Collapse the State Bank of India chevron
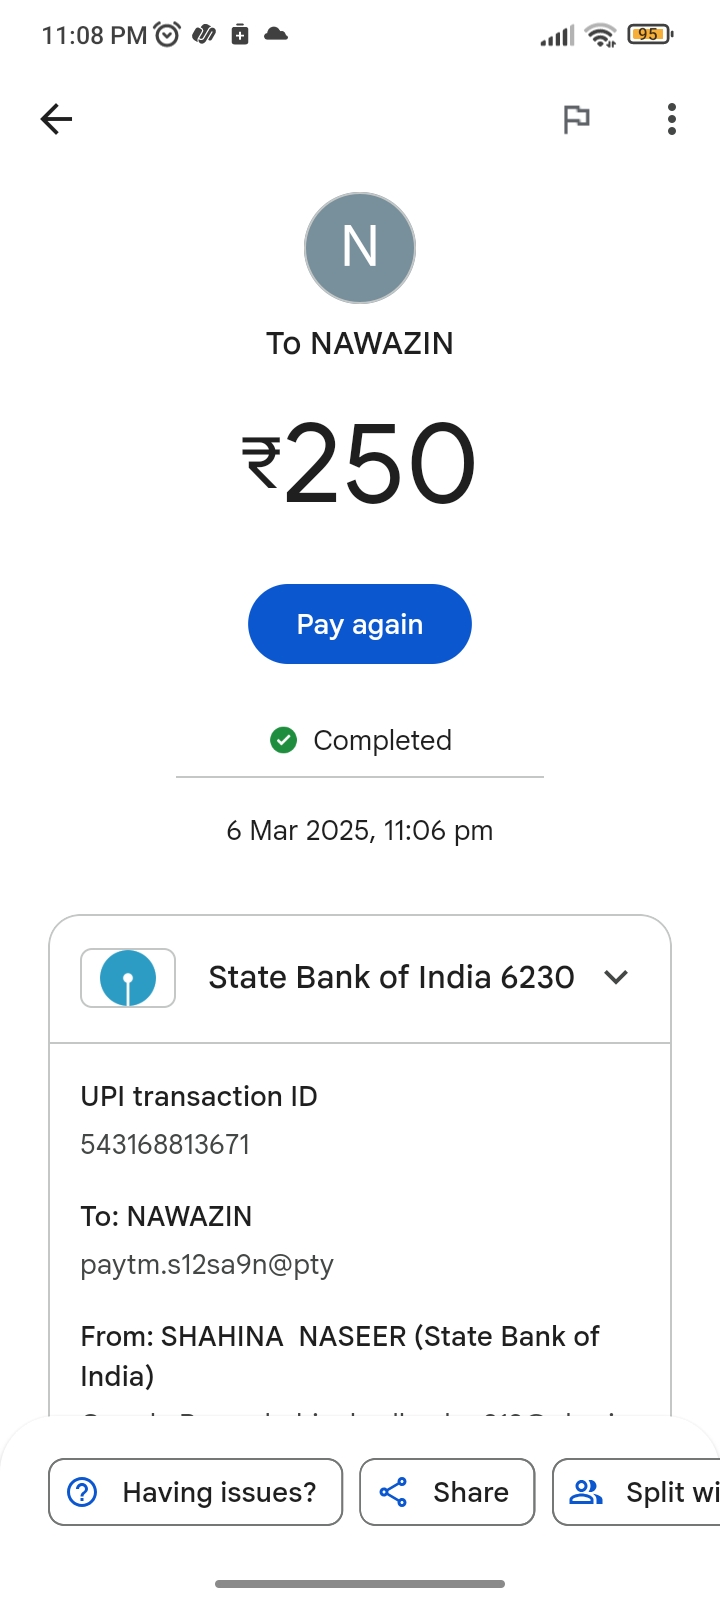 coord(616,977)
